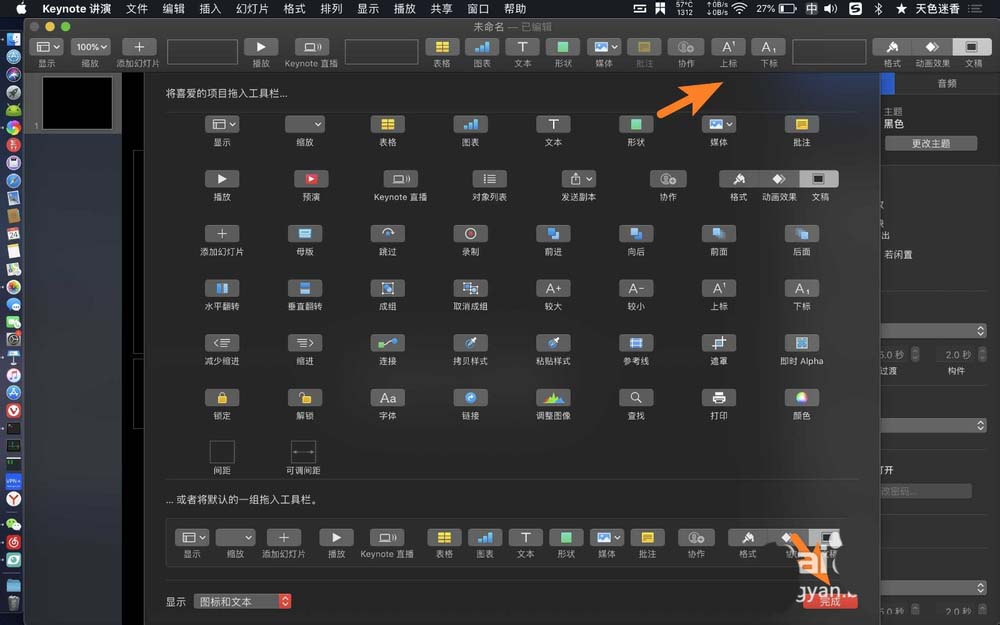Select the 录制 record icon
Image resolution: width=1000 pixels, height=625 pixels.
[470, 234]
